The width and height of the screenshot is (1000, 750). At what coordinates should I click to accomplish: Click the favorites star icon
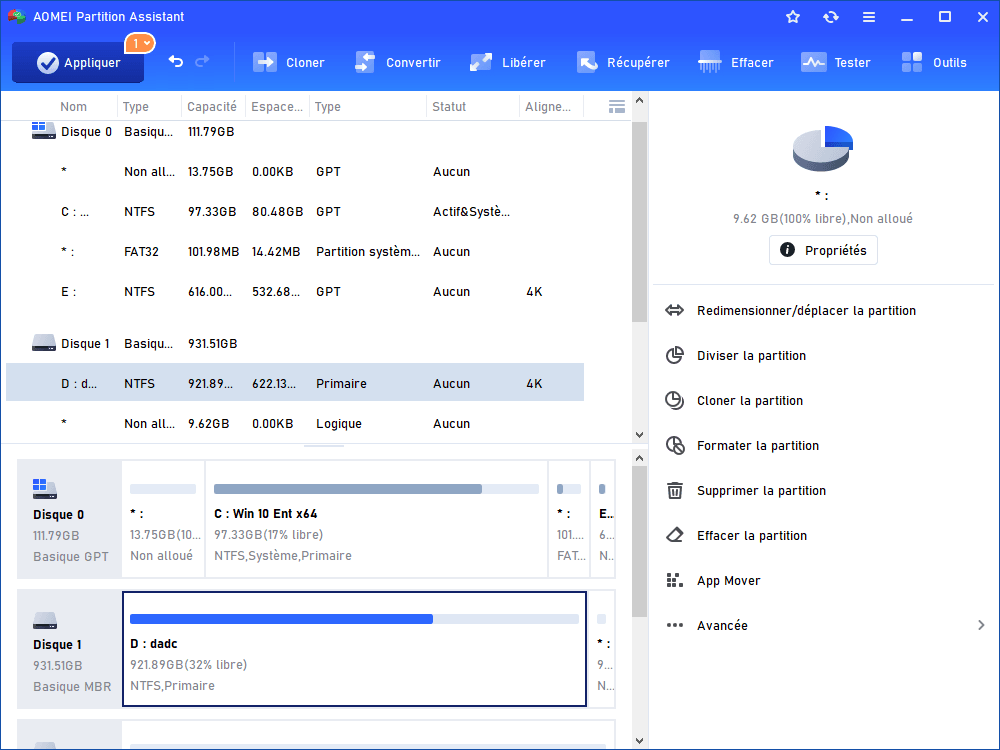click(793, 17)
